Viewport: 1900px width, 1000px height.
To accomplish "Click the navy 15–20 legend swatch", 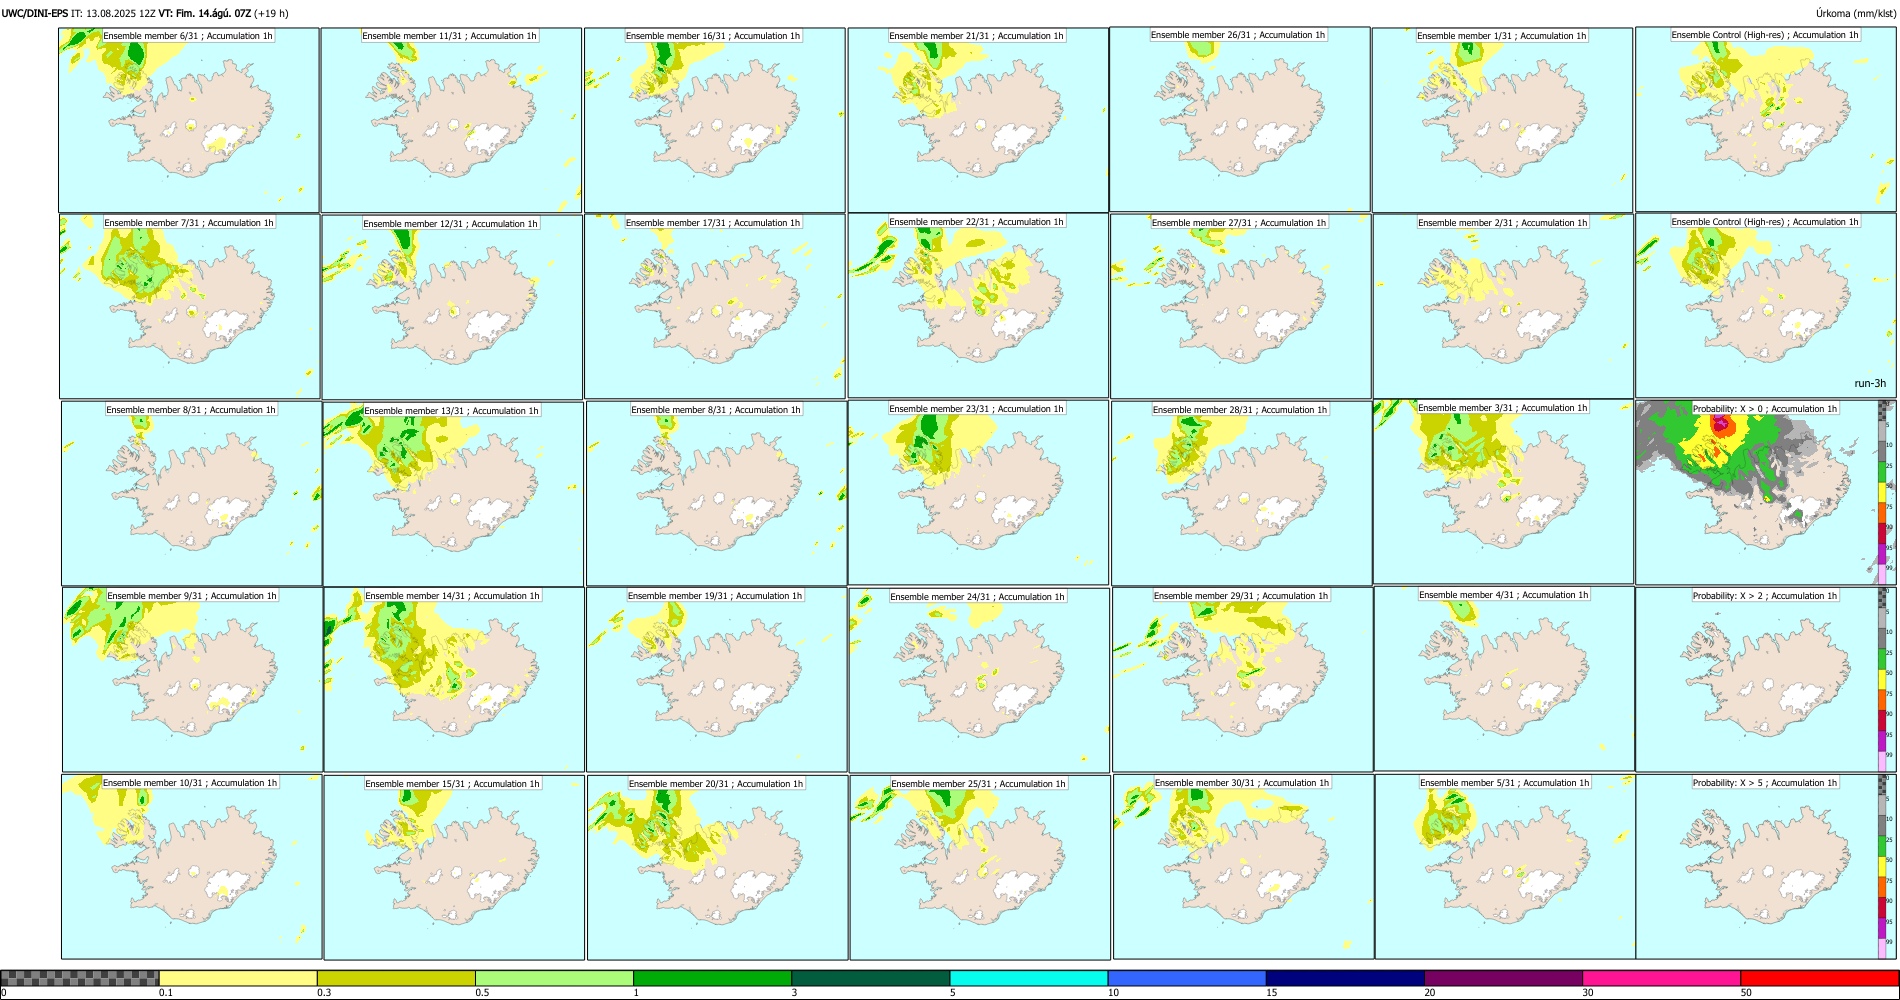I will tap(1345, 978).
